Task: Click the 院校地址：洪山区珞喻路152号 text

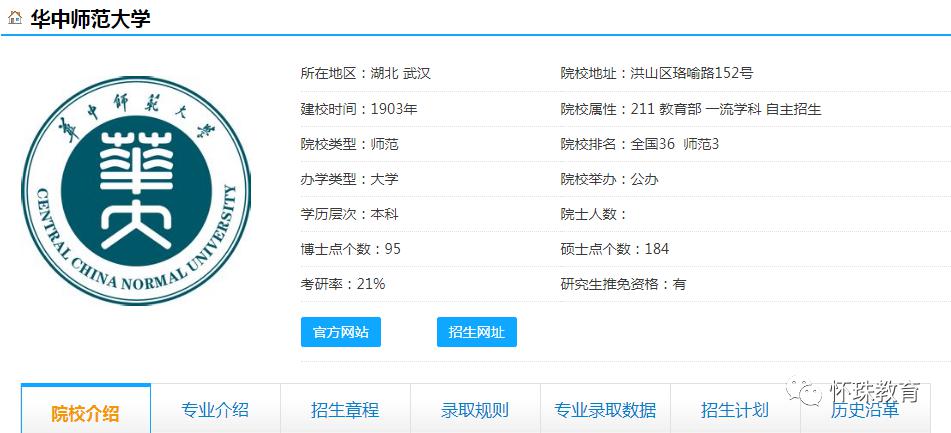Action: 657,74
